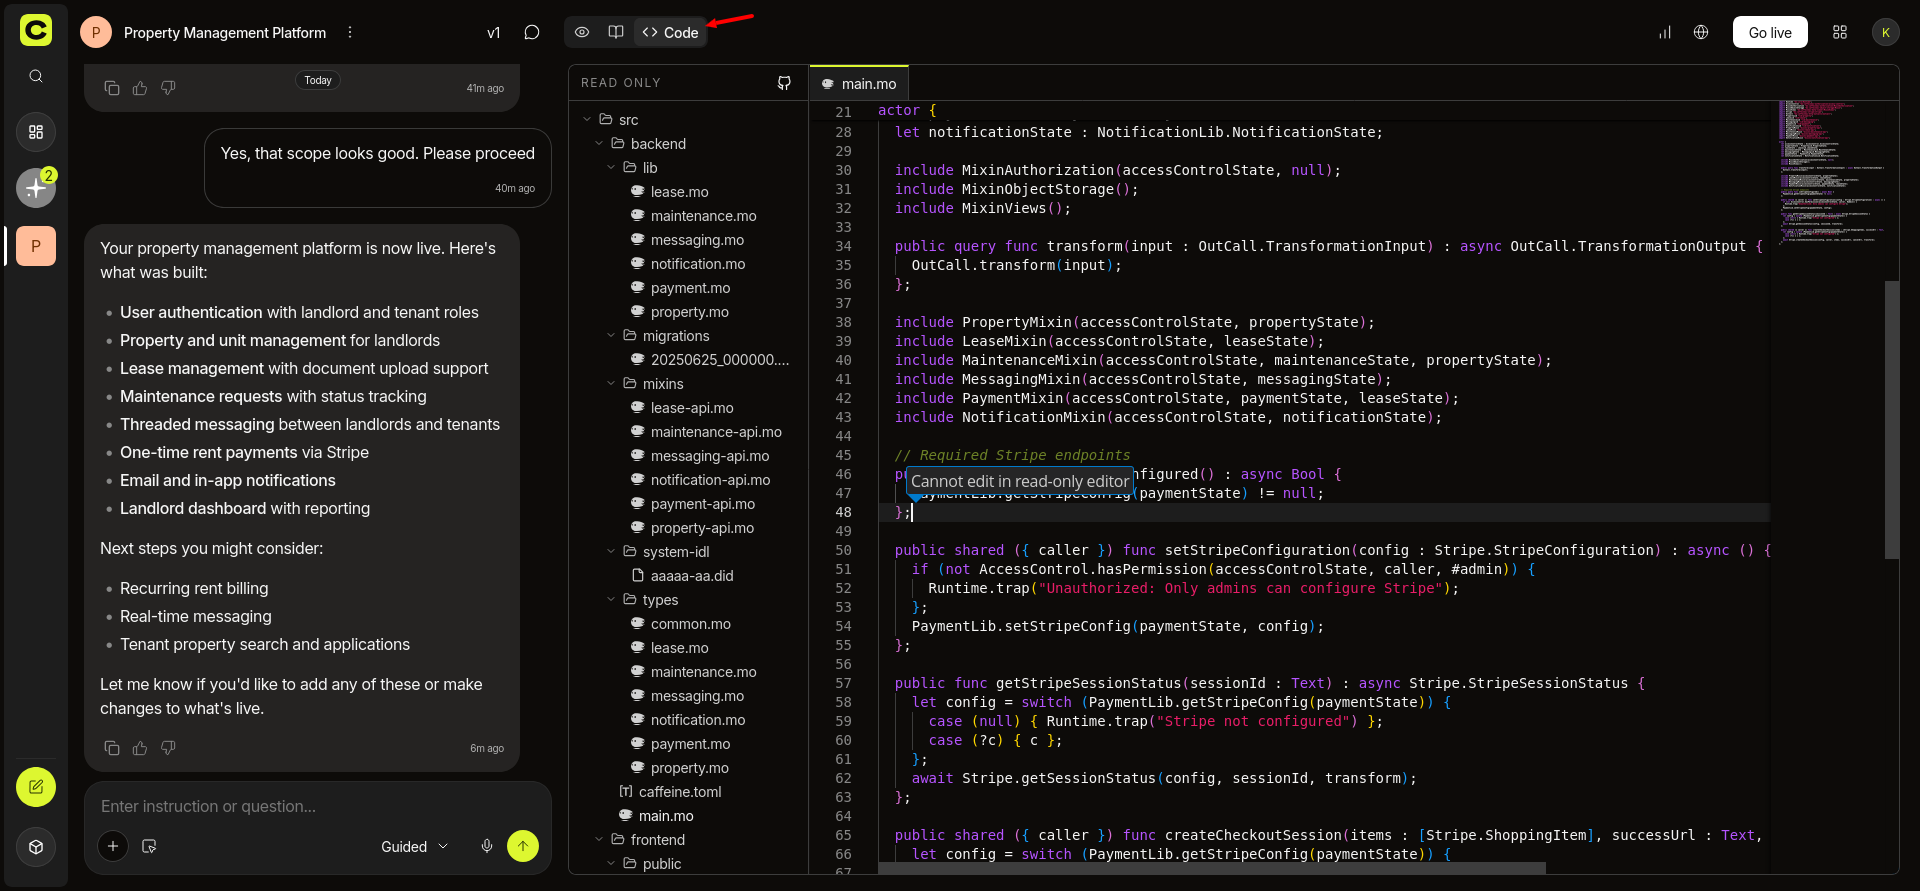
Task: Click the v1 version label
Action: 493,32
